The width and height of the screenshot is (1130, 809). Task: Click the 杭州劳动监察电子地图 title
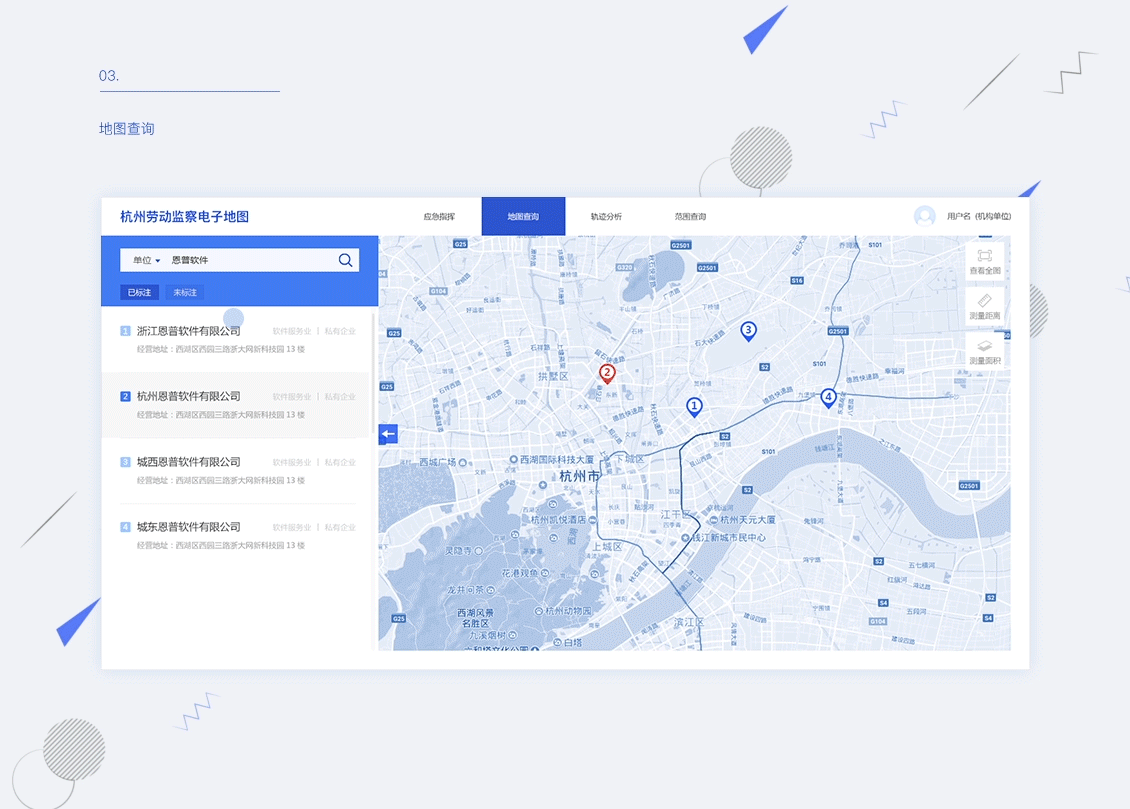pyautogui.click(x=184, y=216)
